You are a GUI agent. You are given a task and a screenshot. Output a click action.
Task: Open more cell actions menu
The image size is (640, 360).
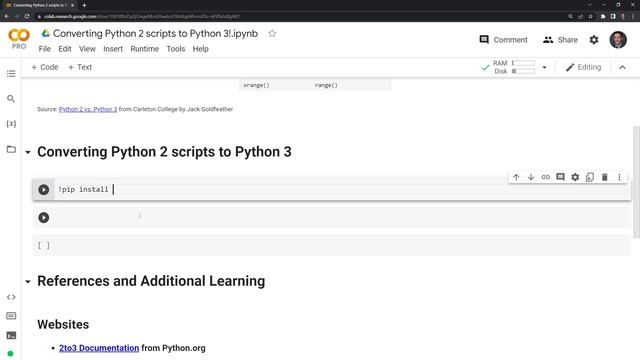(x=619, y=177)
